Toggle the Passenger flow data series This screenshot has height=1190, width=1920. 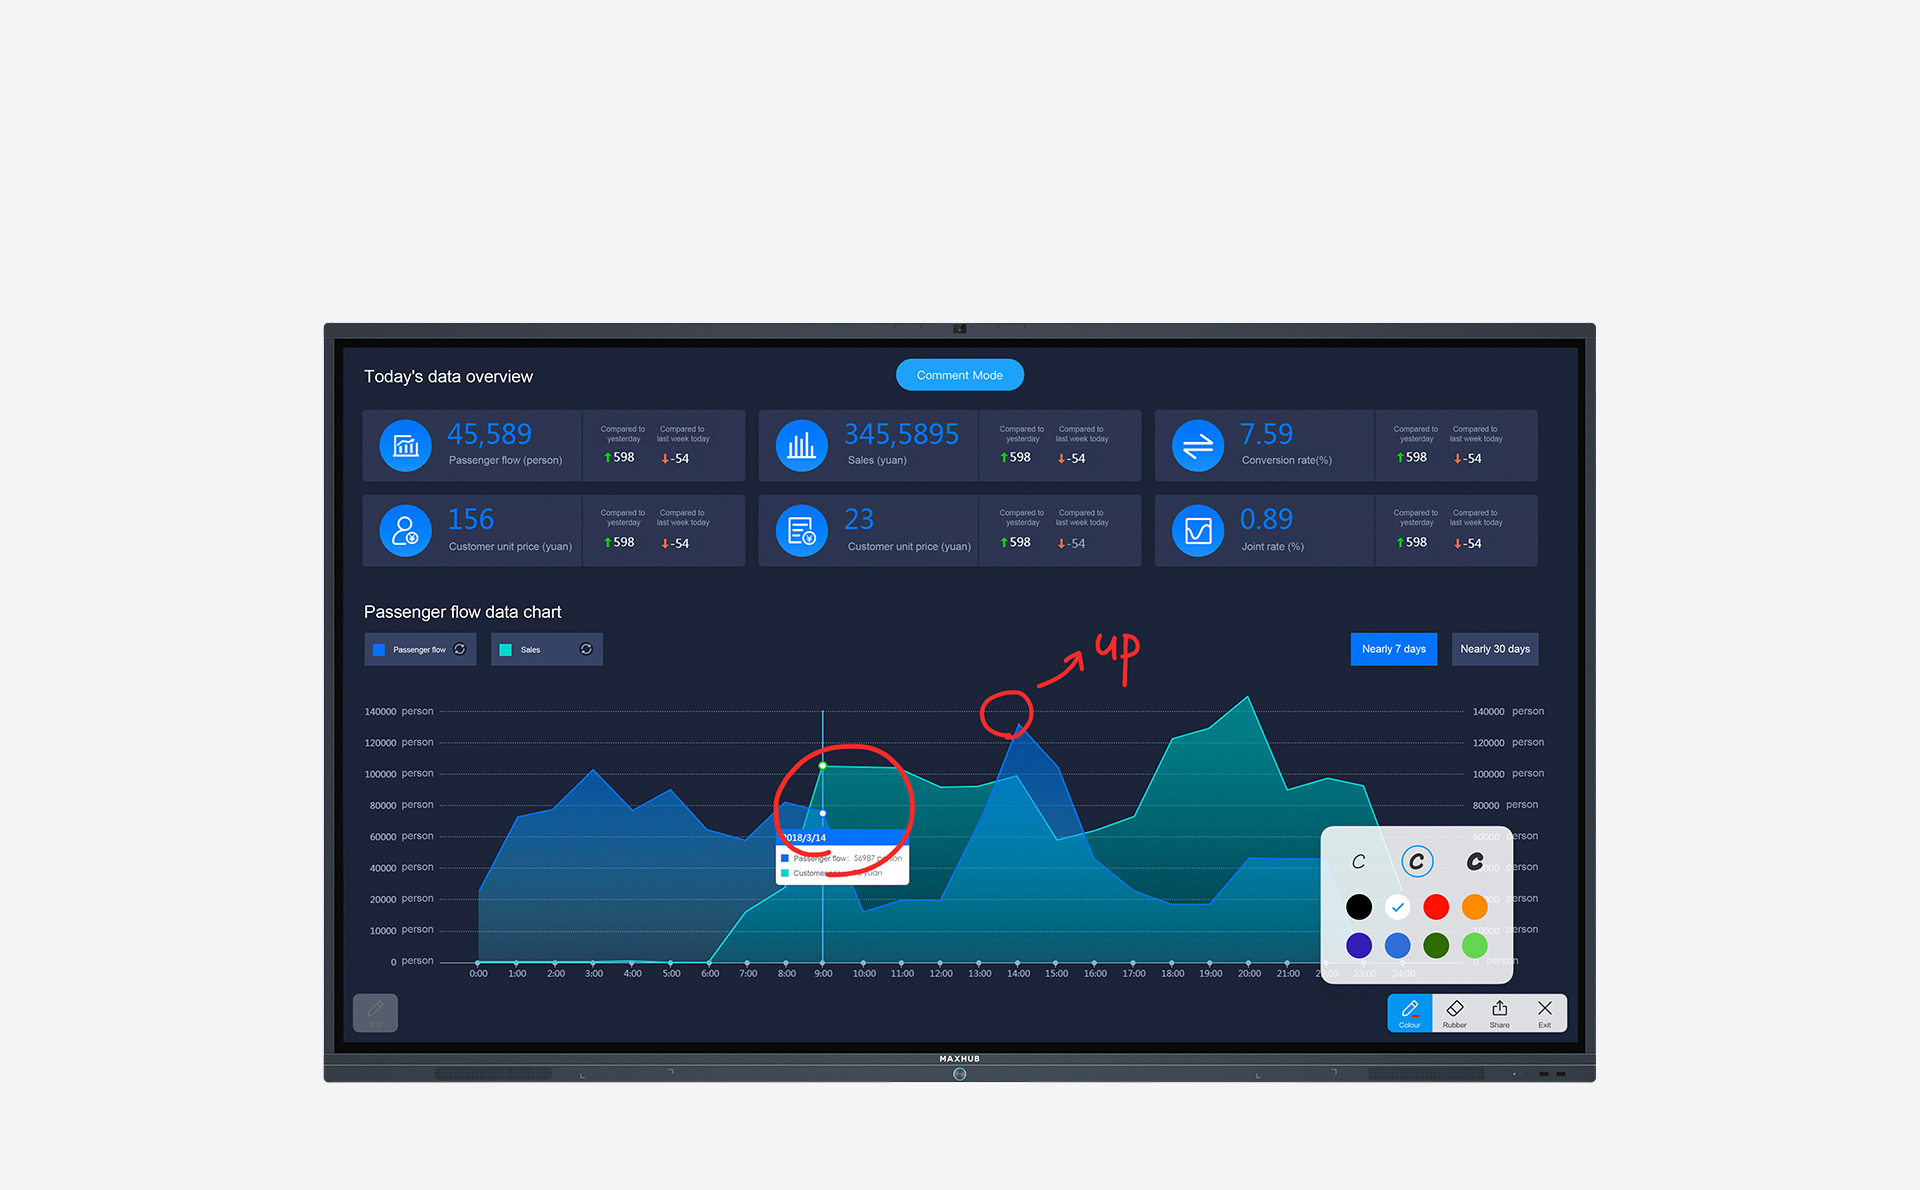click(418, 648)
